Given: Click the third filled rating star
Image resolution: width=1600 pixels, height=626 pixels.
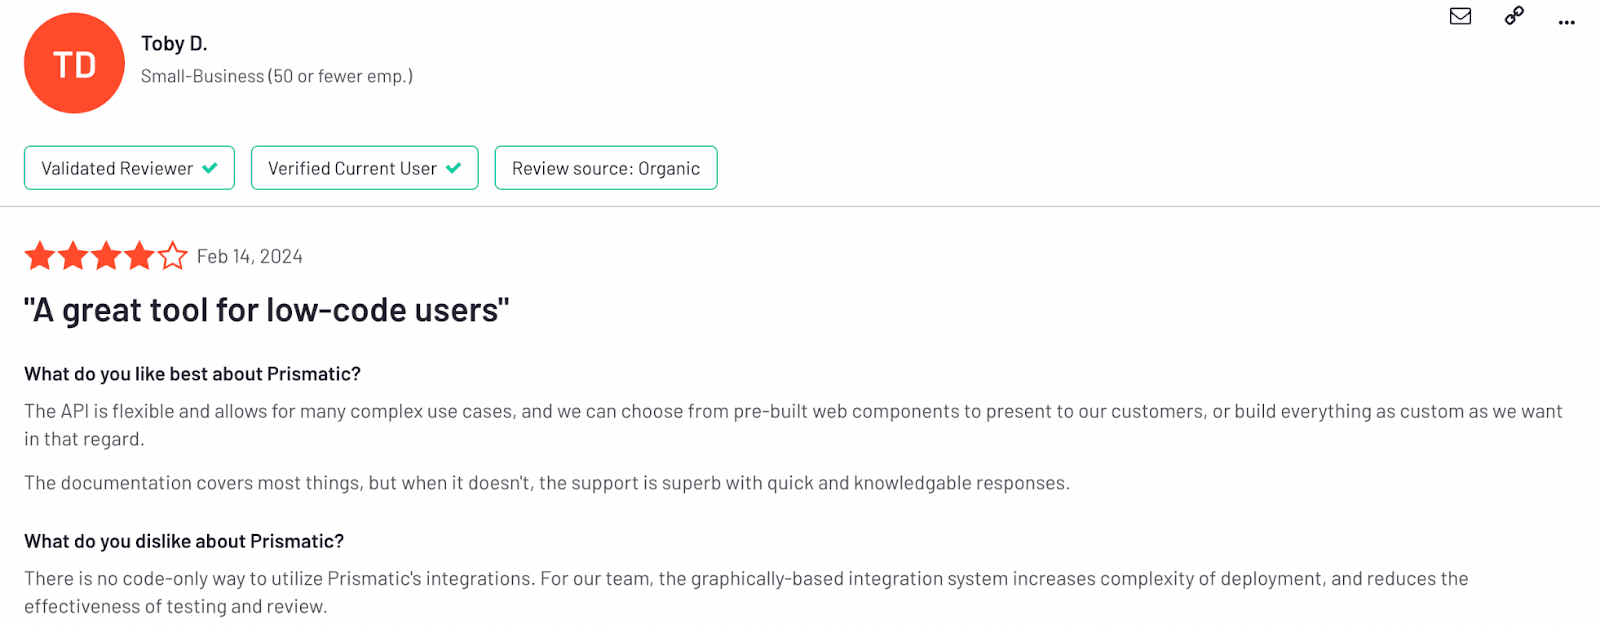Looking at the screenshot, I should pos(106,256).
